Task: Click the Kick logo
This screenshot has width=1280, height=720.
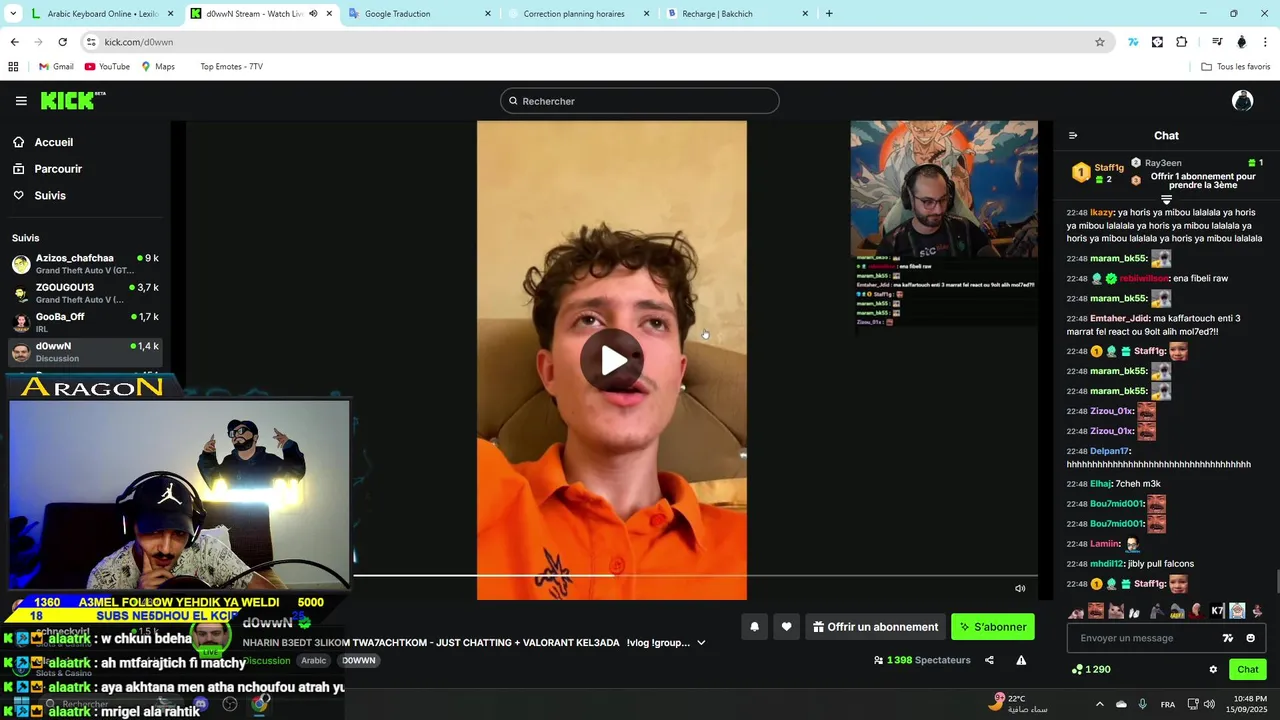Action: [72, 100]
